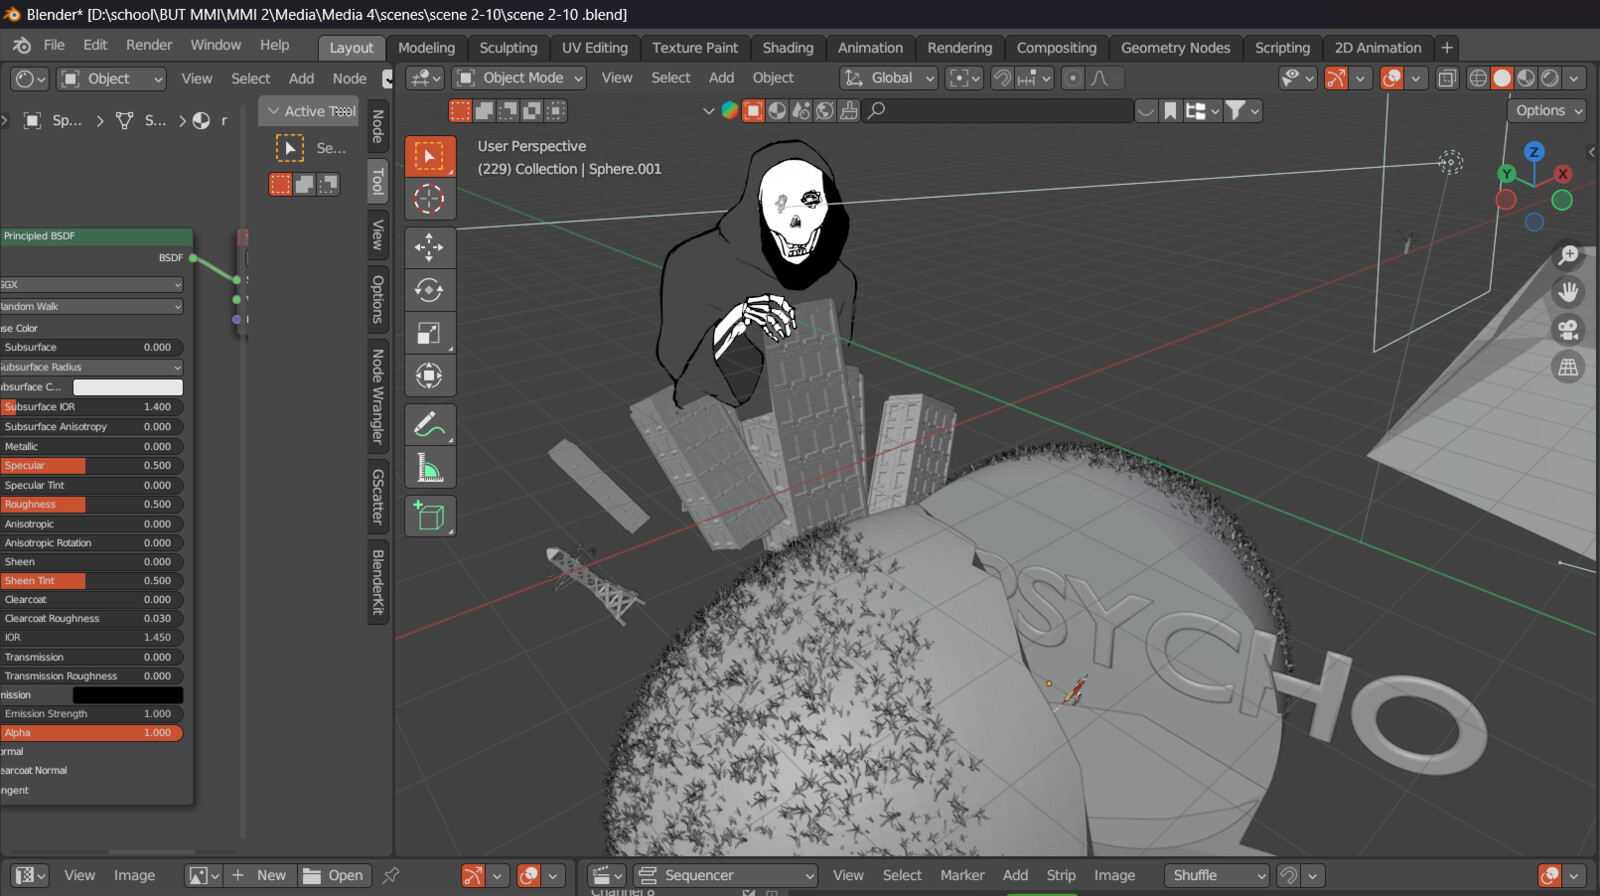
Task: Open the Options dropdown in viewport
Action: (1547, 110)
